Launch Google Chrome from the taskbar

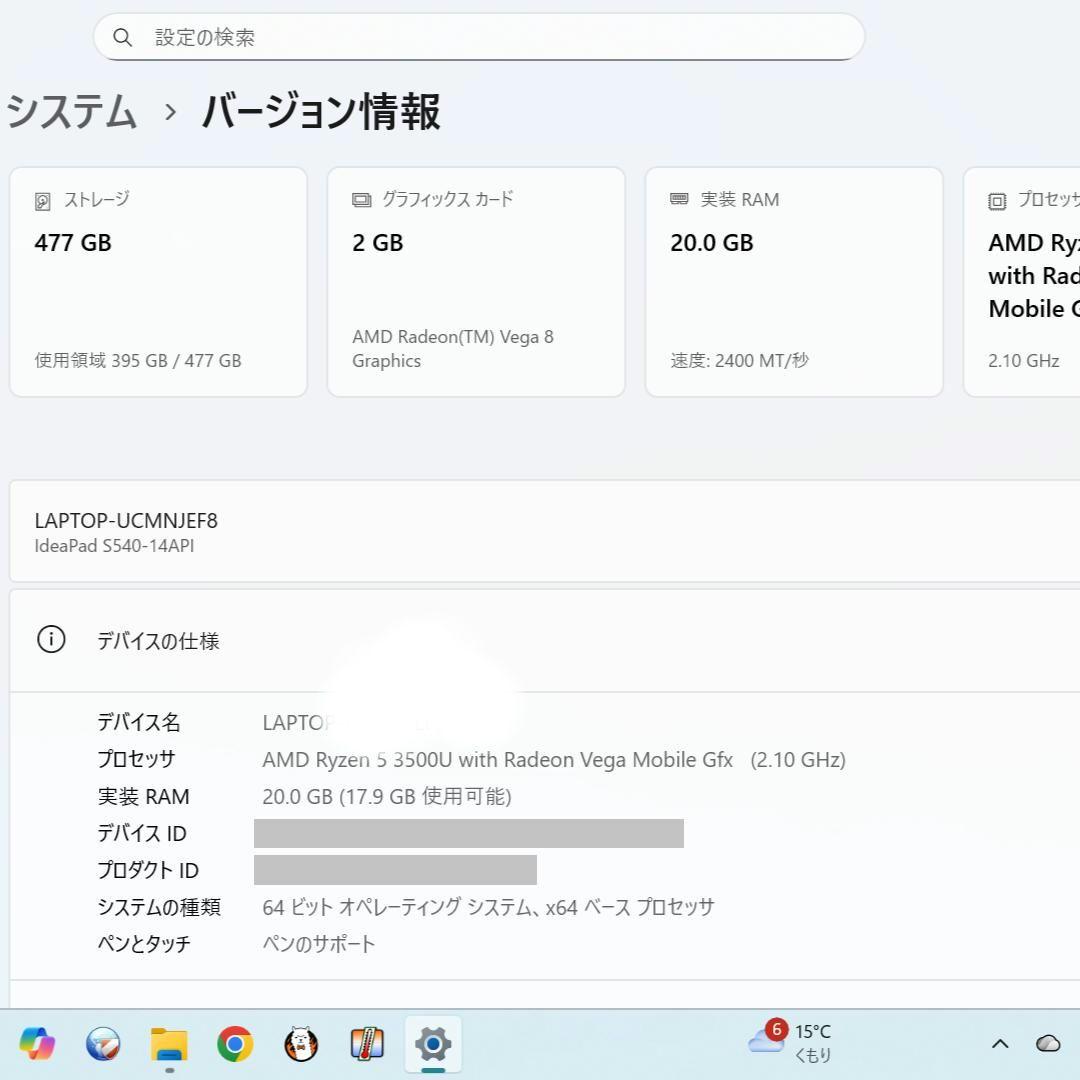[235, 1043]
